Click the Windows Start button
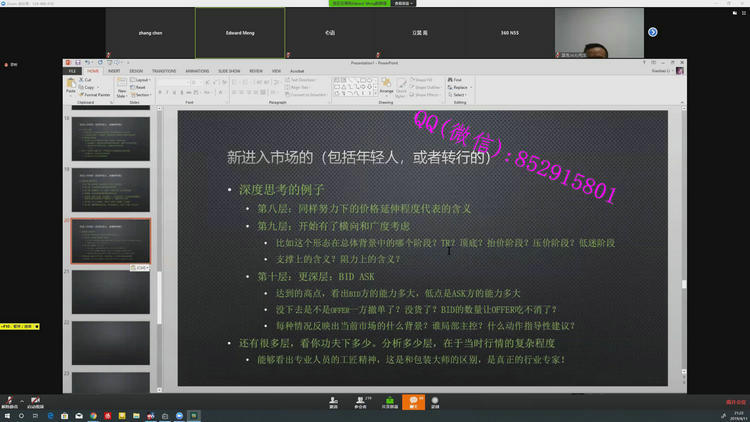Screen dimensions: 750x422 click(7, 416)
